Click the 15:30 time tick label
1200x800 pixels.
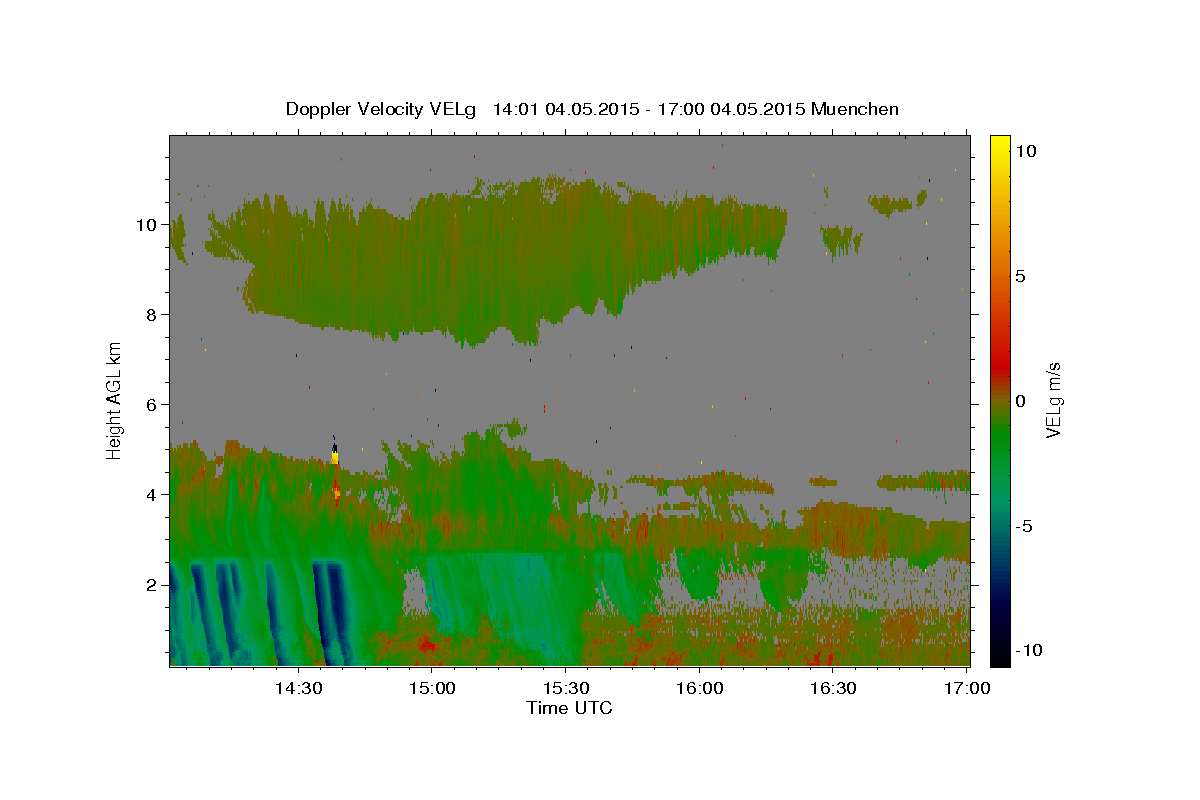(566, 688)
